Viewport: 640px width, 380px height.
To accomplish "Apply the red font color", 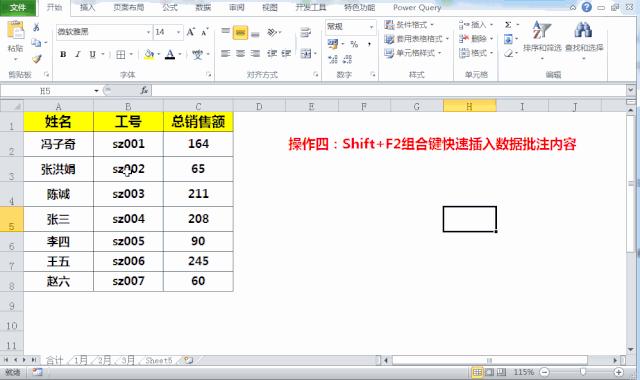I will point(170,54).
